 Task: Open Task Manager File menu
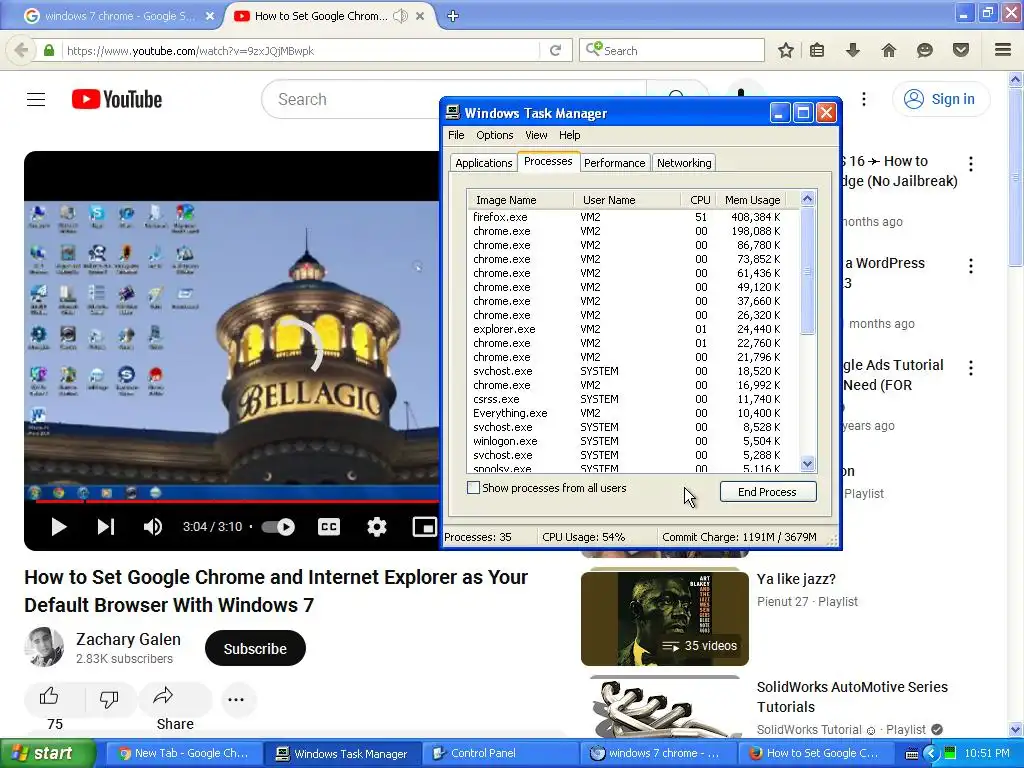coord(456,135)
